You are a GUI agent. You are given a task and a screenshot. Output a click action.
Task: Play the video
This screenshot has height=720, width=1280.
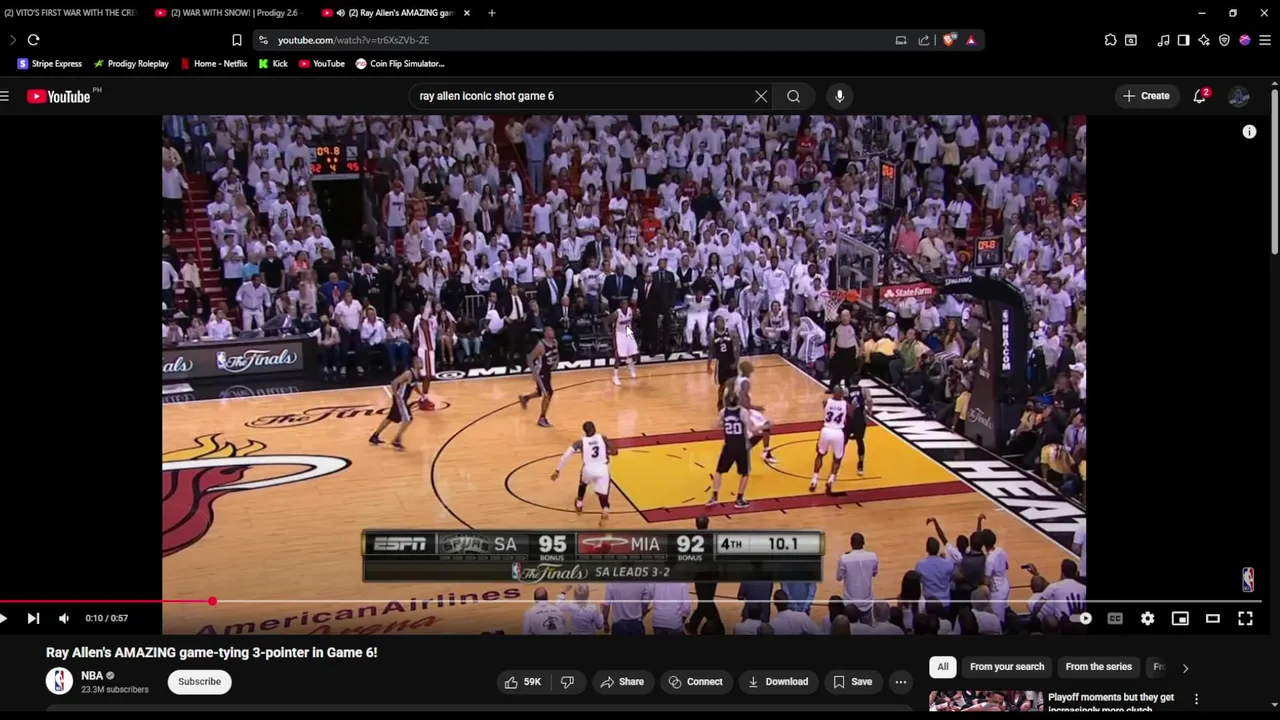pyautogui.click(x=4, y=618)
